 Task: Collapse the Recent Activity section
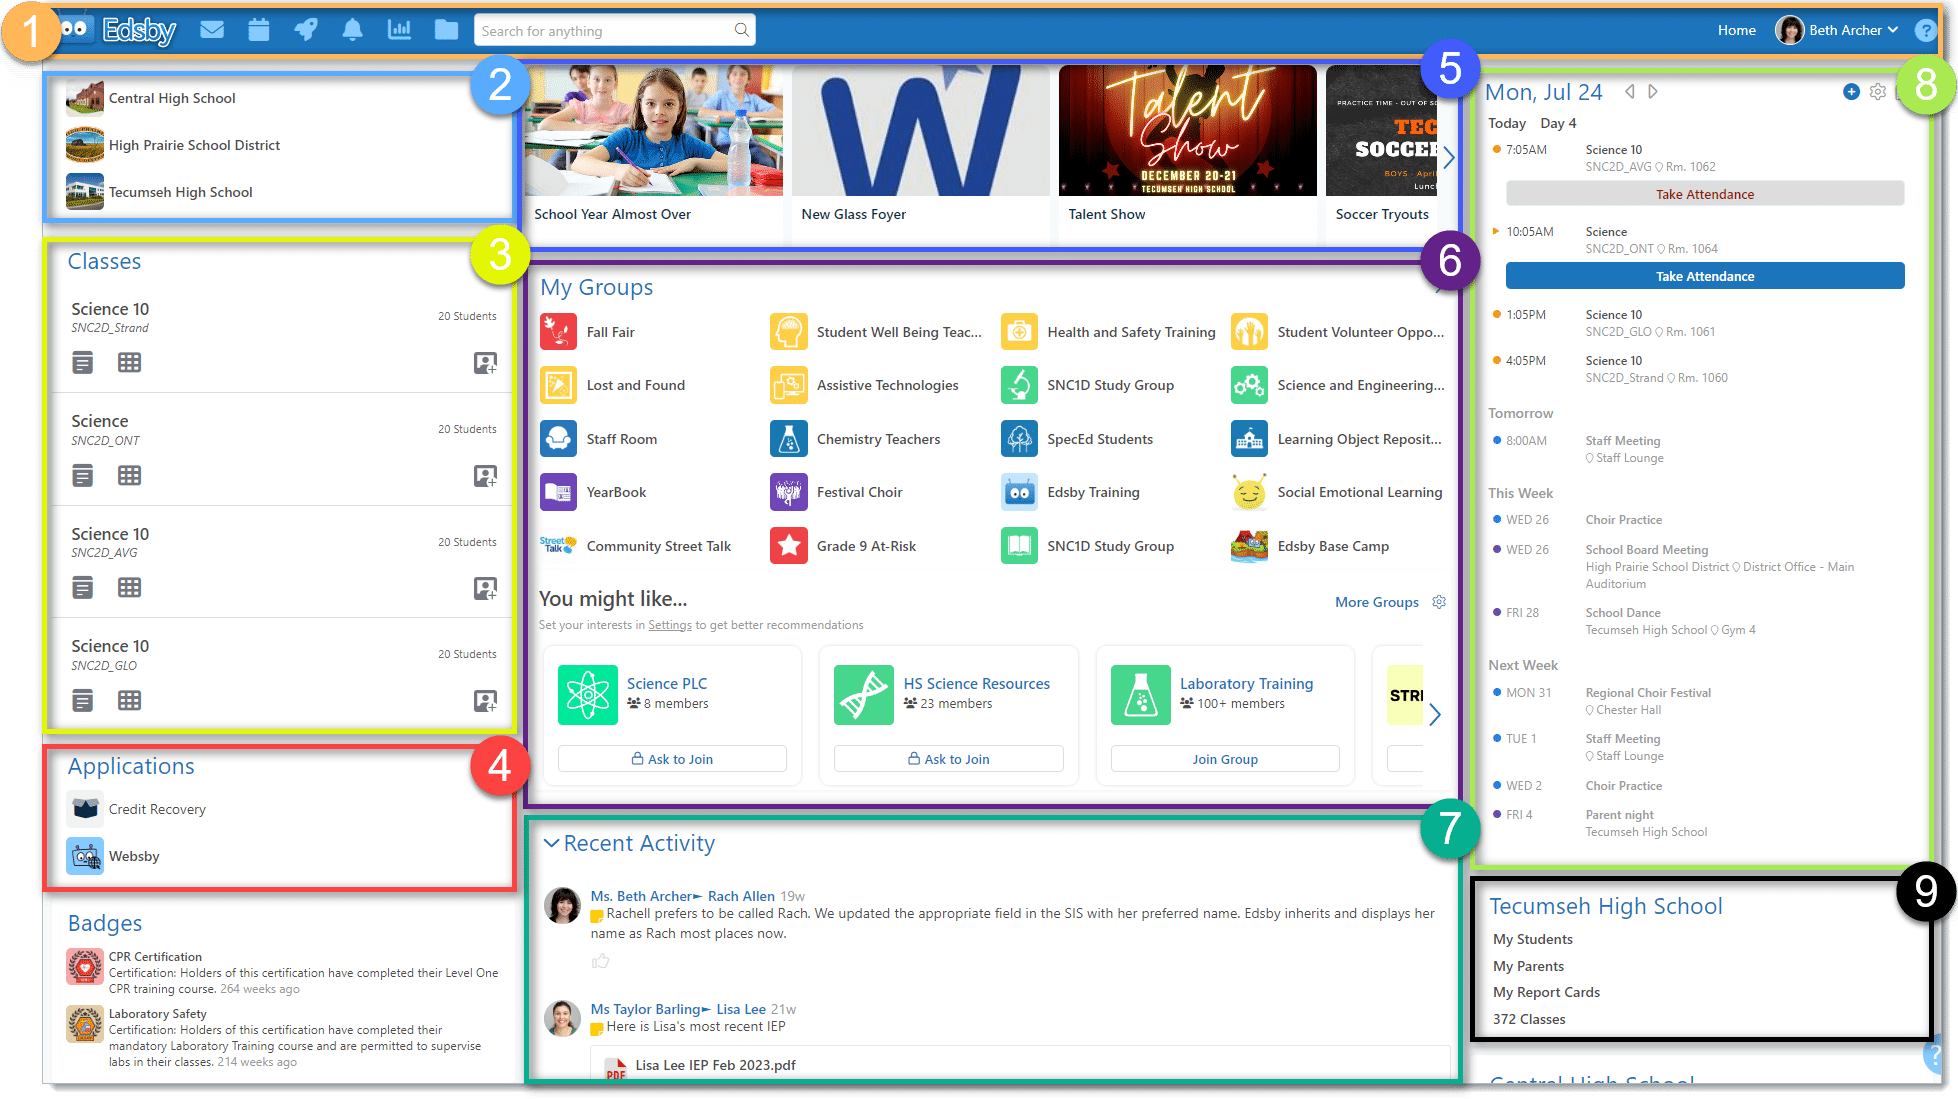point(551,843)
